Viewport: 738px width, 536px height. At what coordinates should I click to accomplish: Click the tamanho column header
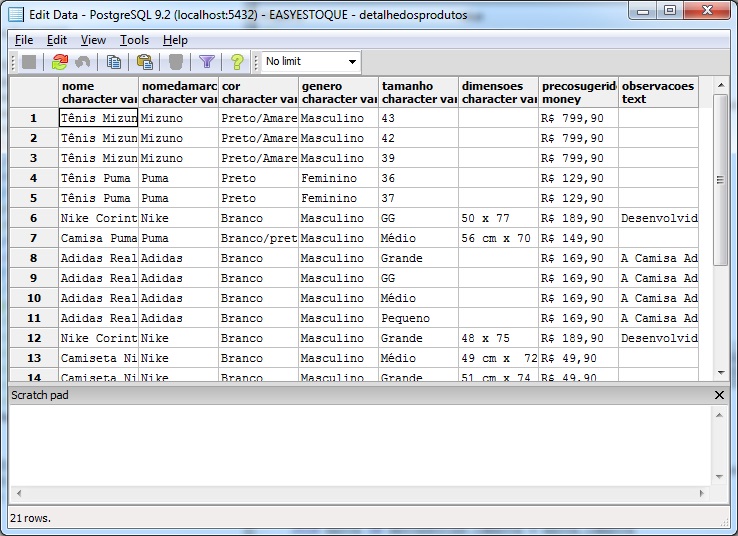[418, 92]
